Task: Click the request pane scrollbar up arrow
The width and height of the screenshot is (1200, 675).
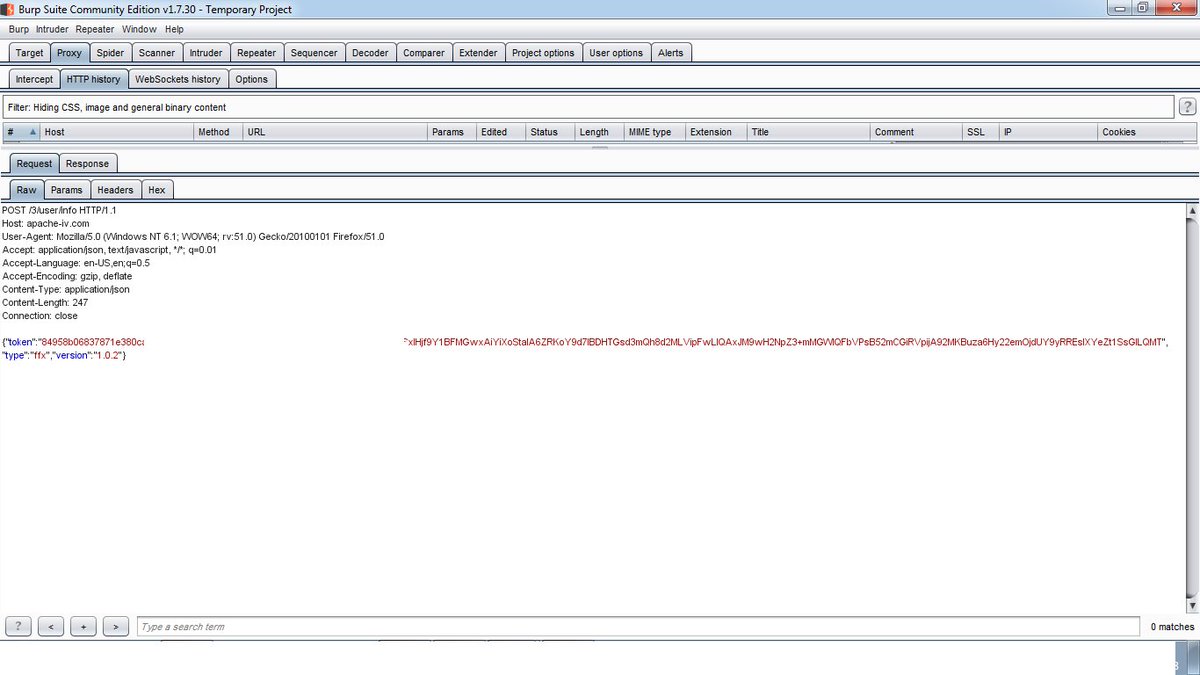Action: pyautogui.click(x=1191, y=212)
